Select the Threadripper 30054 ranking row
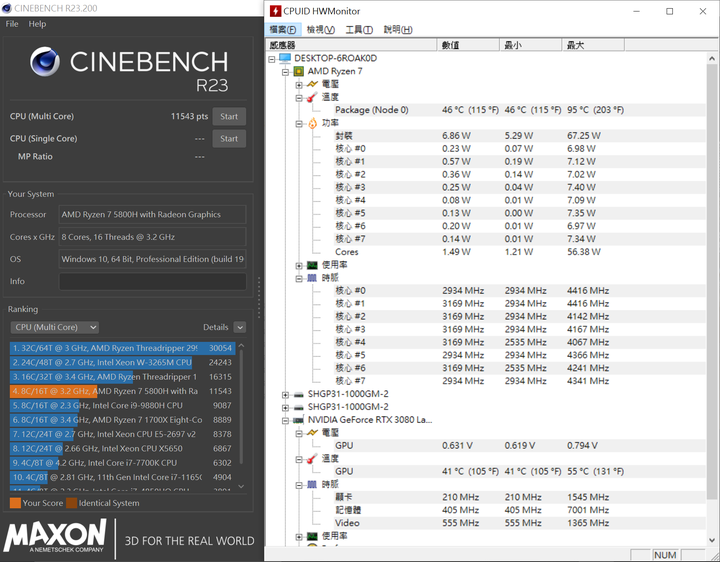 122,348
